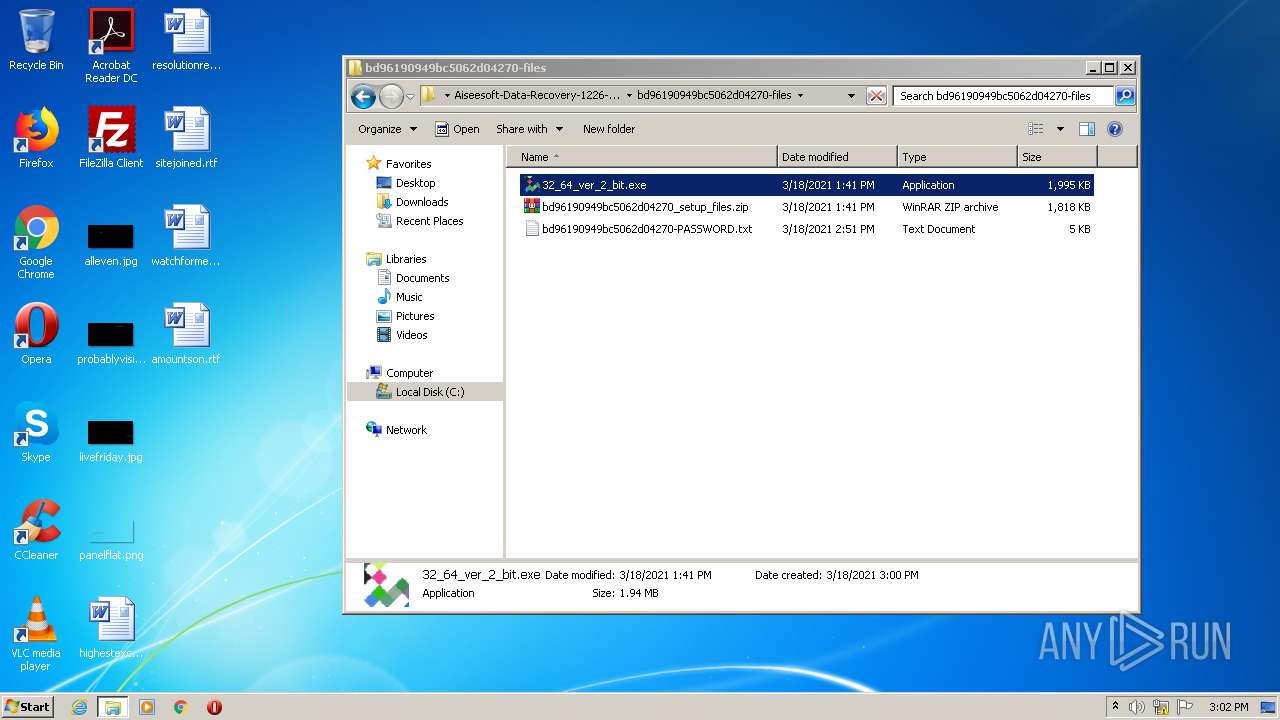Open recent pages dropdown arrow

[410, 97]
